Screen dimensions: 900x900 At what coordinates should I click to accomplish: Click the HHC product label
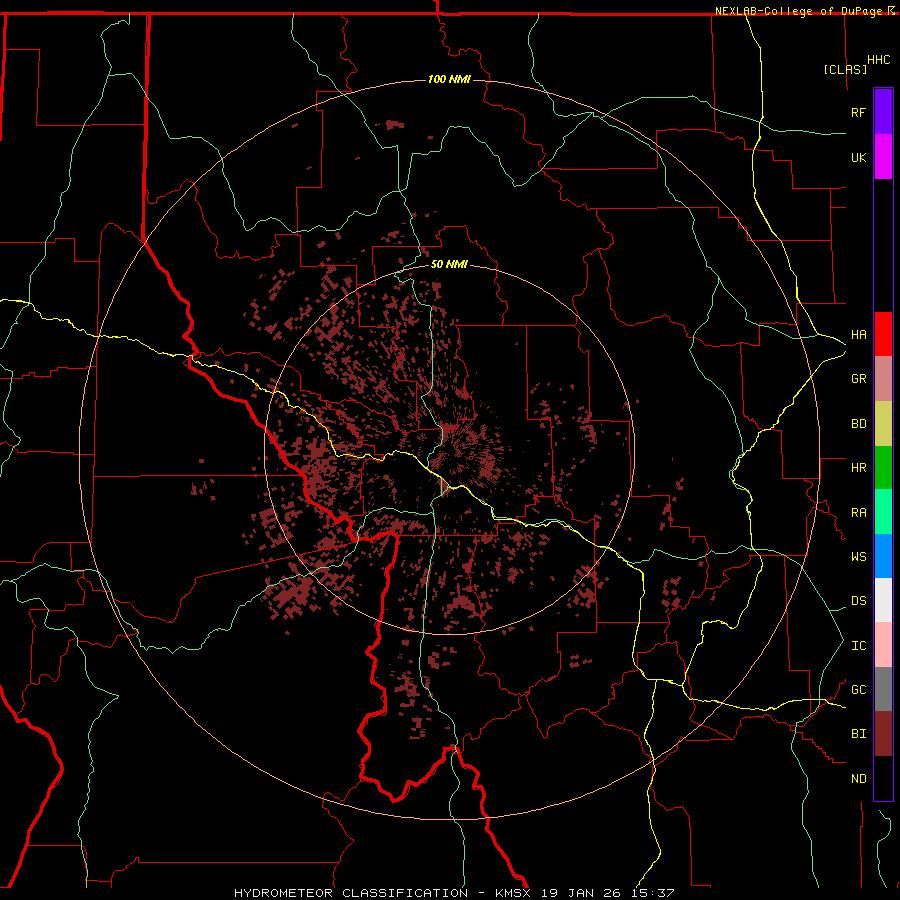[x=879, y=60]
